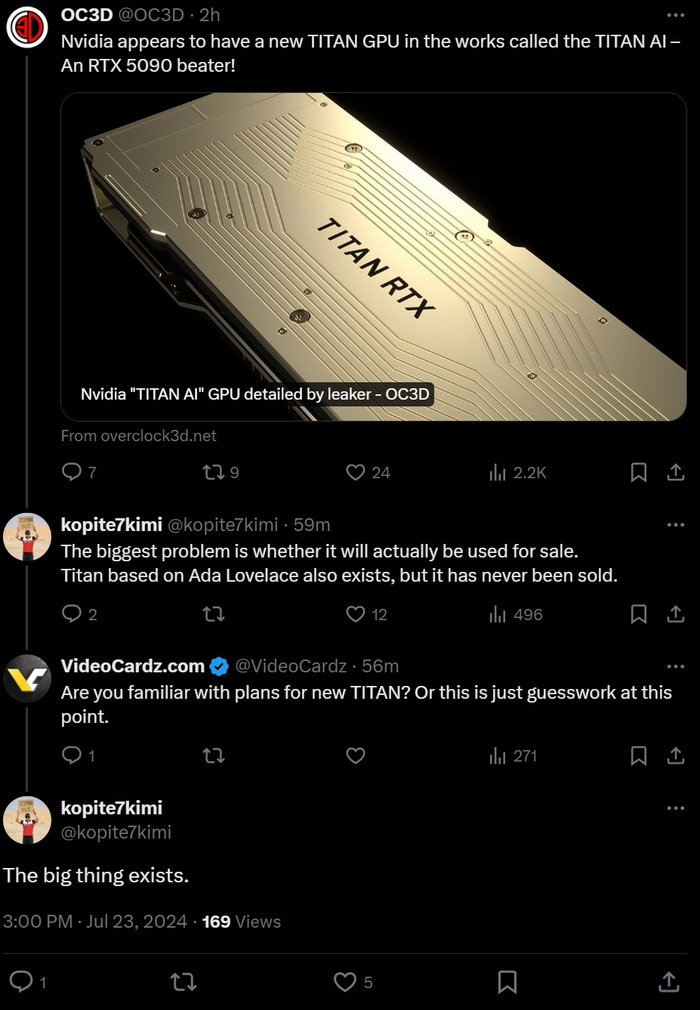Repost the OC3D TITAN AI post
700x1010 pixels.
[213, 472]
